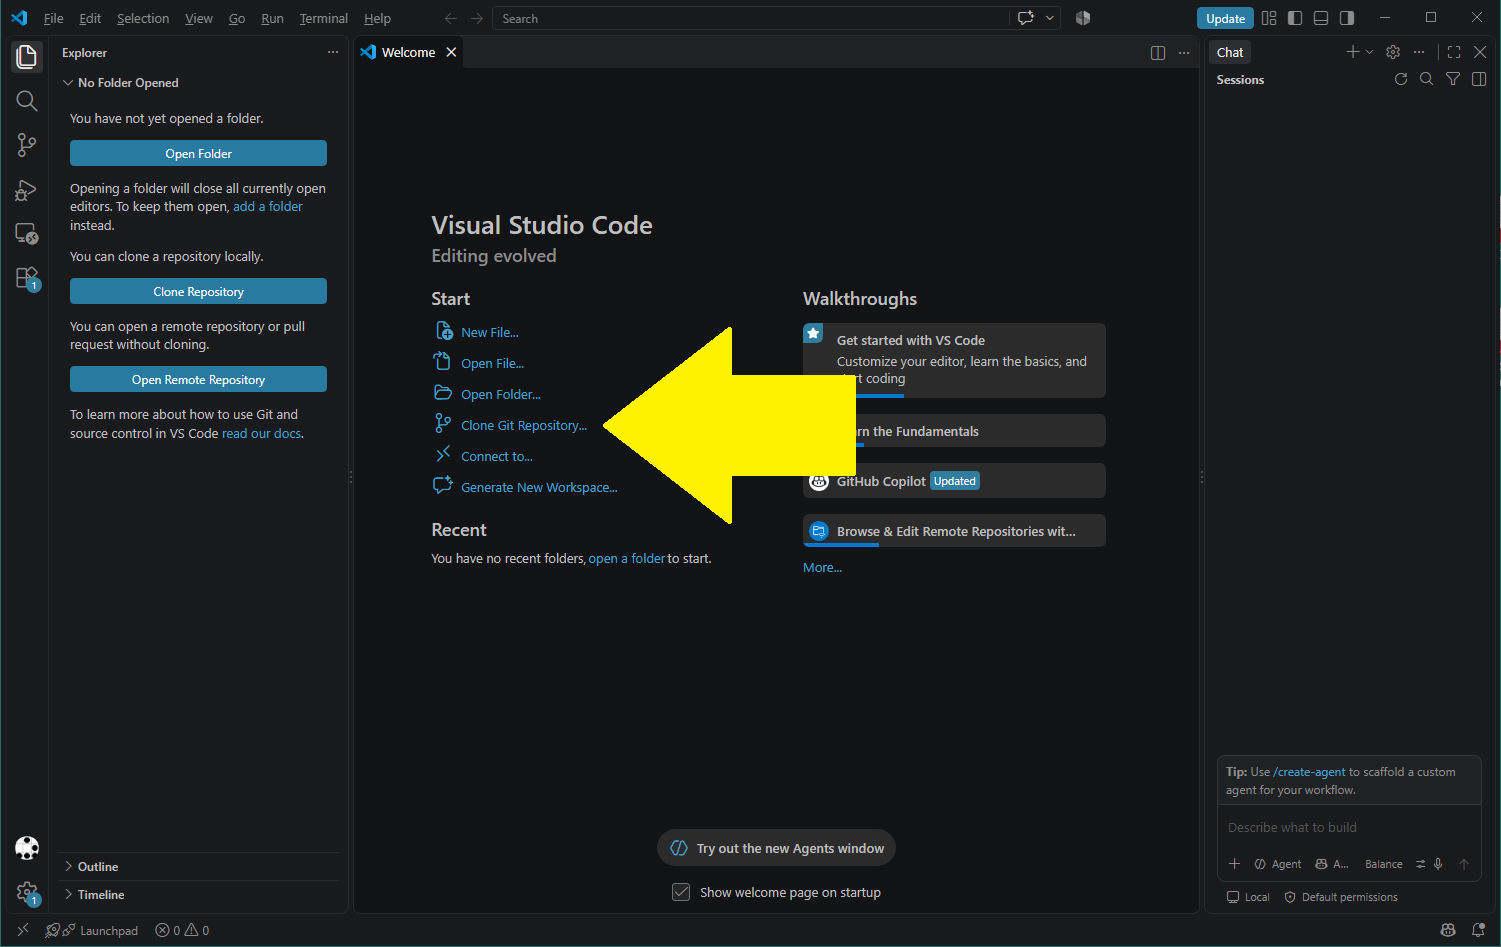This screenshot has width=1501, height=947.
Task: Toggle Show welcome page on startup
Action: point(681,892)
